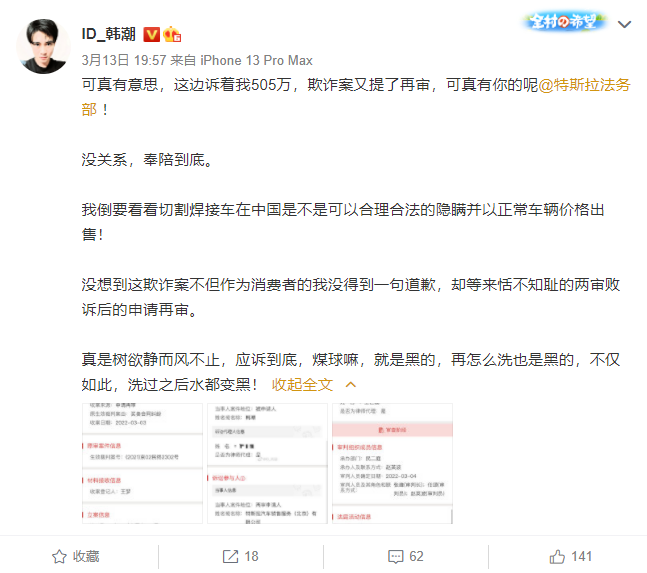Viewport: 647px width, 573px height.
Task: Click the 全村の希望 badge banner
Action: pyautogui.click(x=564, y=21)
